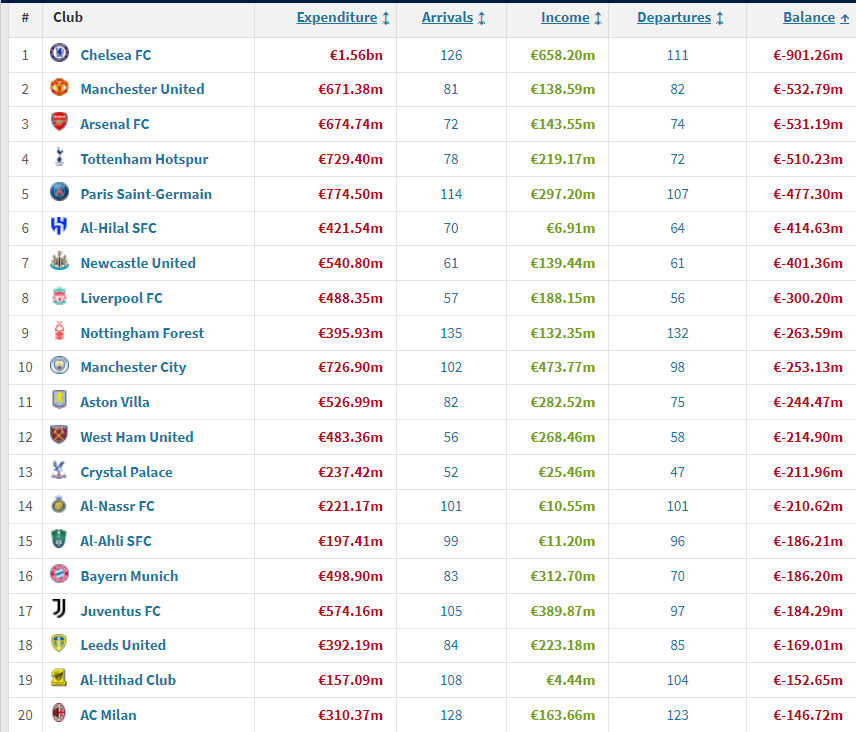
Task: Click the Paris Saint-Germain club crest
Action: pyautogui.click(x=59, y=192)
